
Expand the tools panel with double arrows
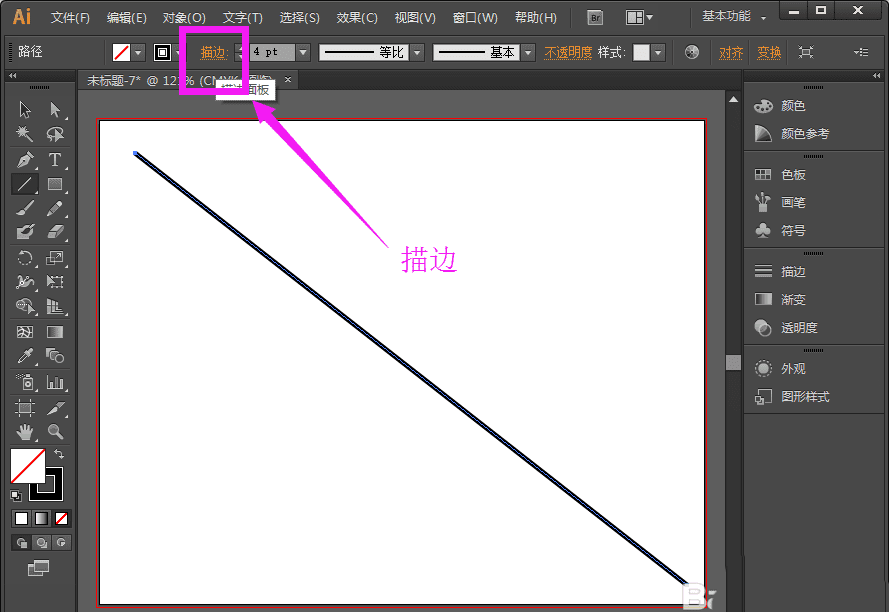pyautogui.click(x=12, y=75)
